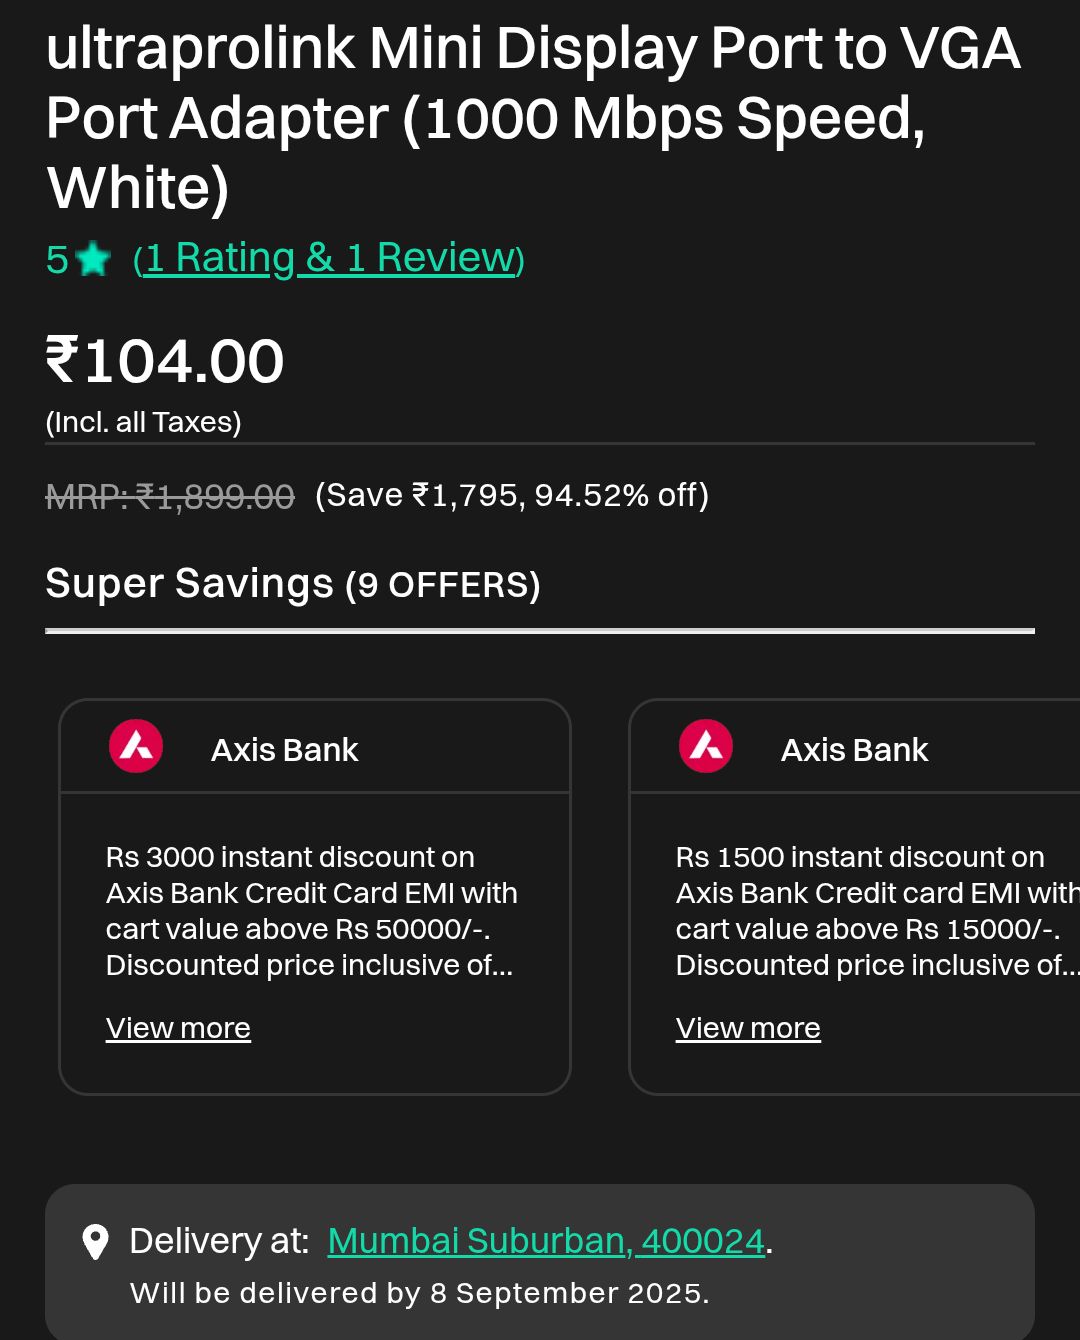Open View more for Rs 3000 discount
This screenshot has height=1340, width=1080.
tap(178, 1028)
